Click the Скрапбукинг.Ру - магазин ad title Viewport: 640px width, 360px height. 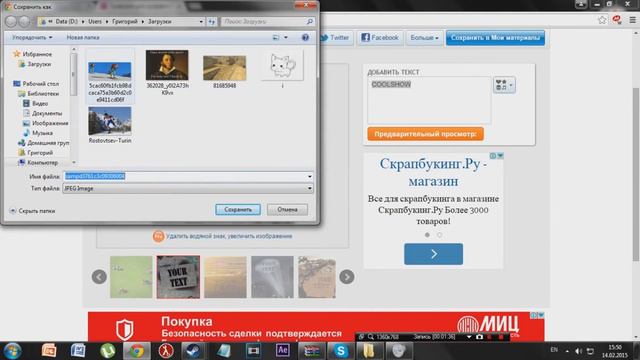433,172
